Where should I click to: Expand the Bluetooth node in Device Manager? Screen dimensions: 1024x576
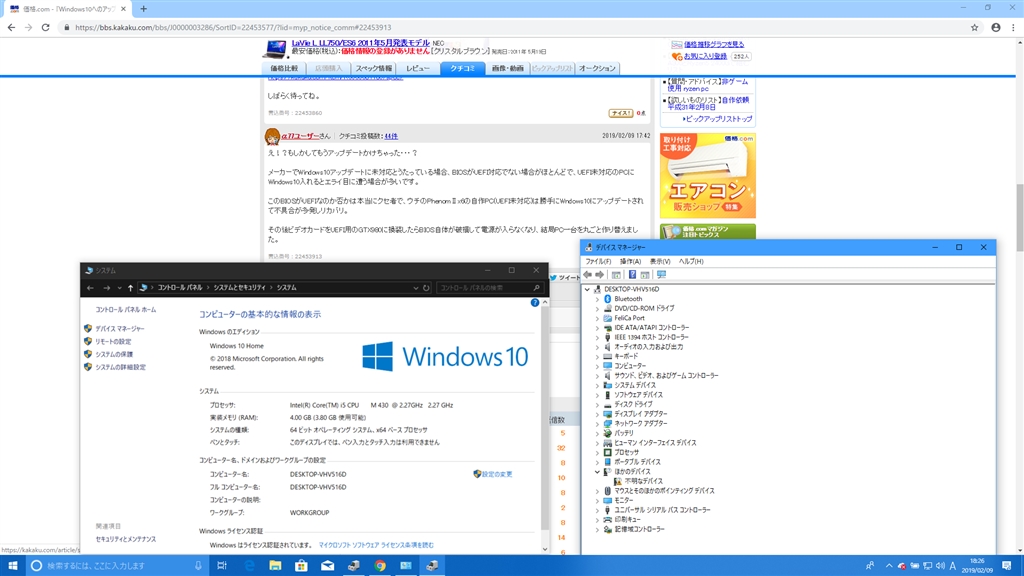coord(597,299)
